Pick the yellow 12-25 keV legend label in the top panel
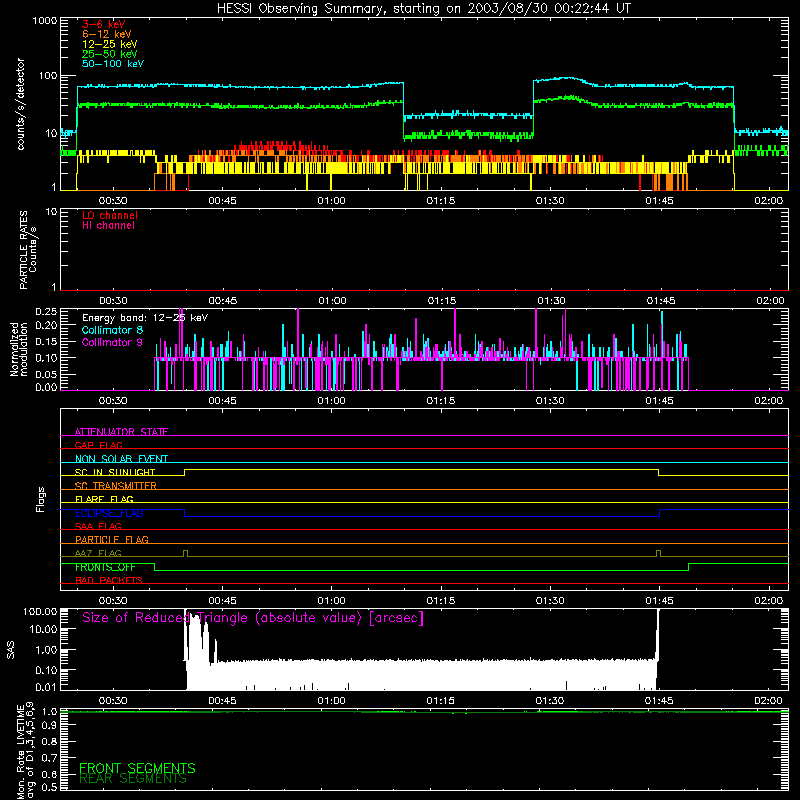The image size is (800, 800). (110, 44)
